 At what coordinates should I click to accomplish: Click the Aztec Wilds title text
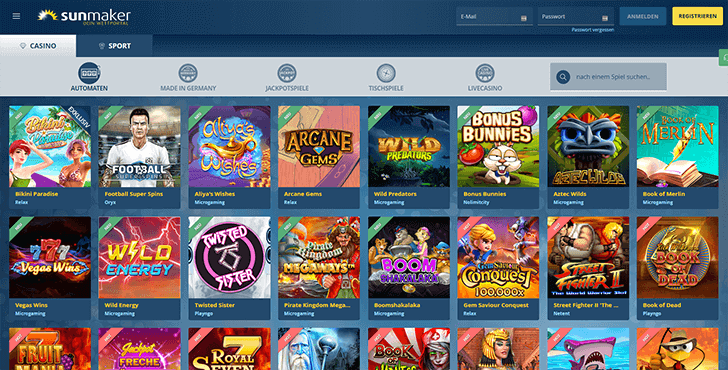coord(570,194)
